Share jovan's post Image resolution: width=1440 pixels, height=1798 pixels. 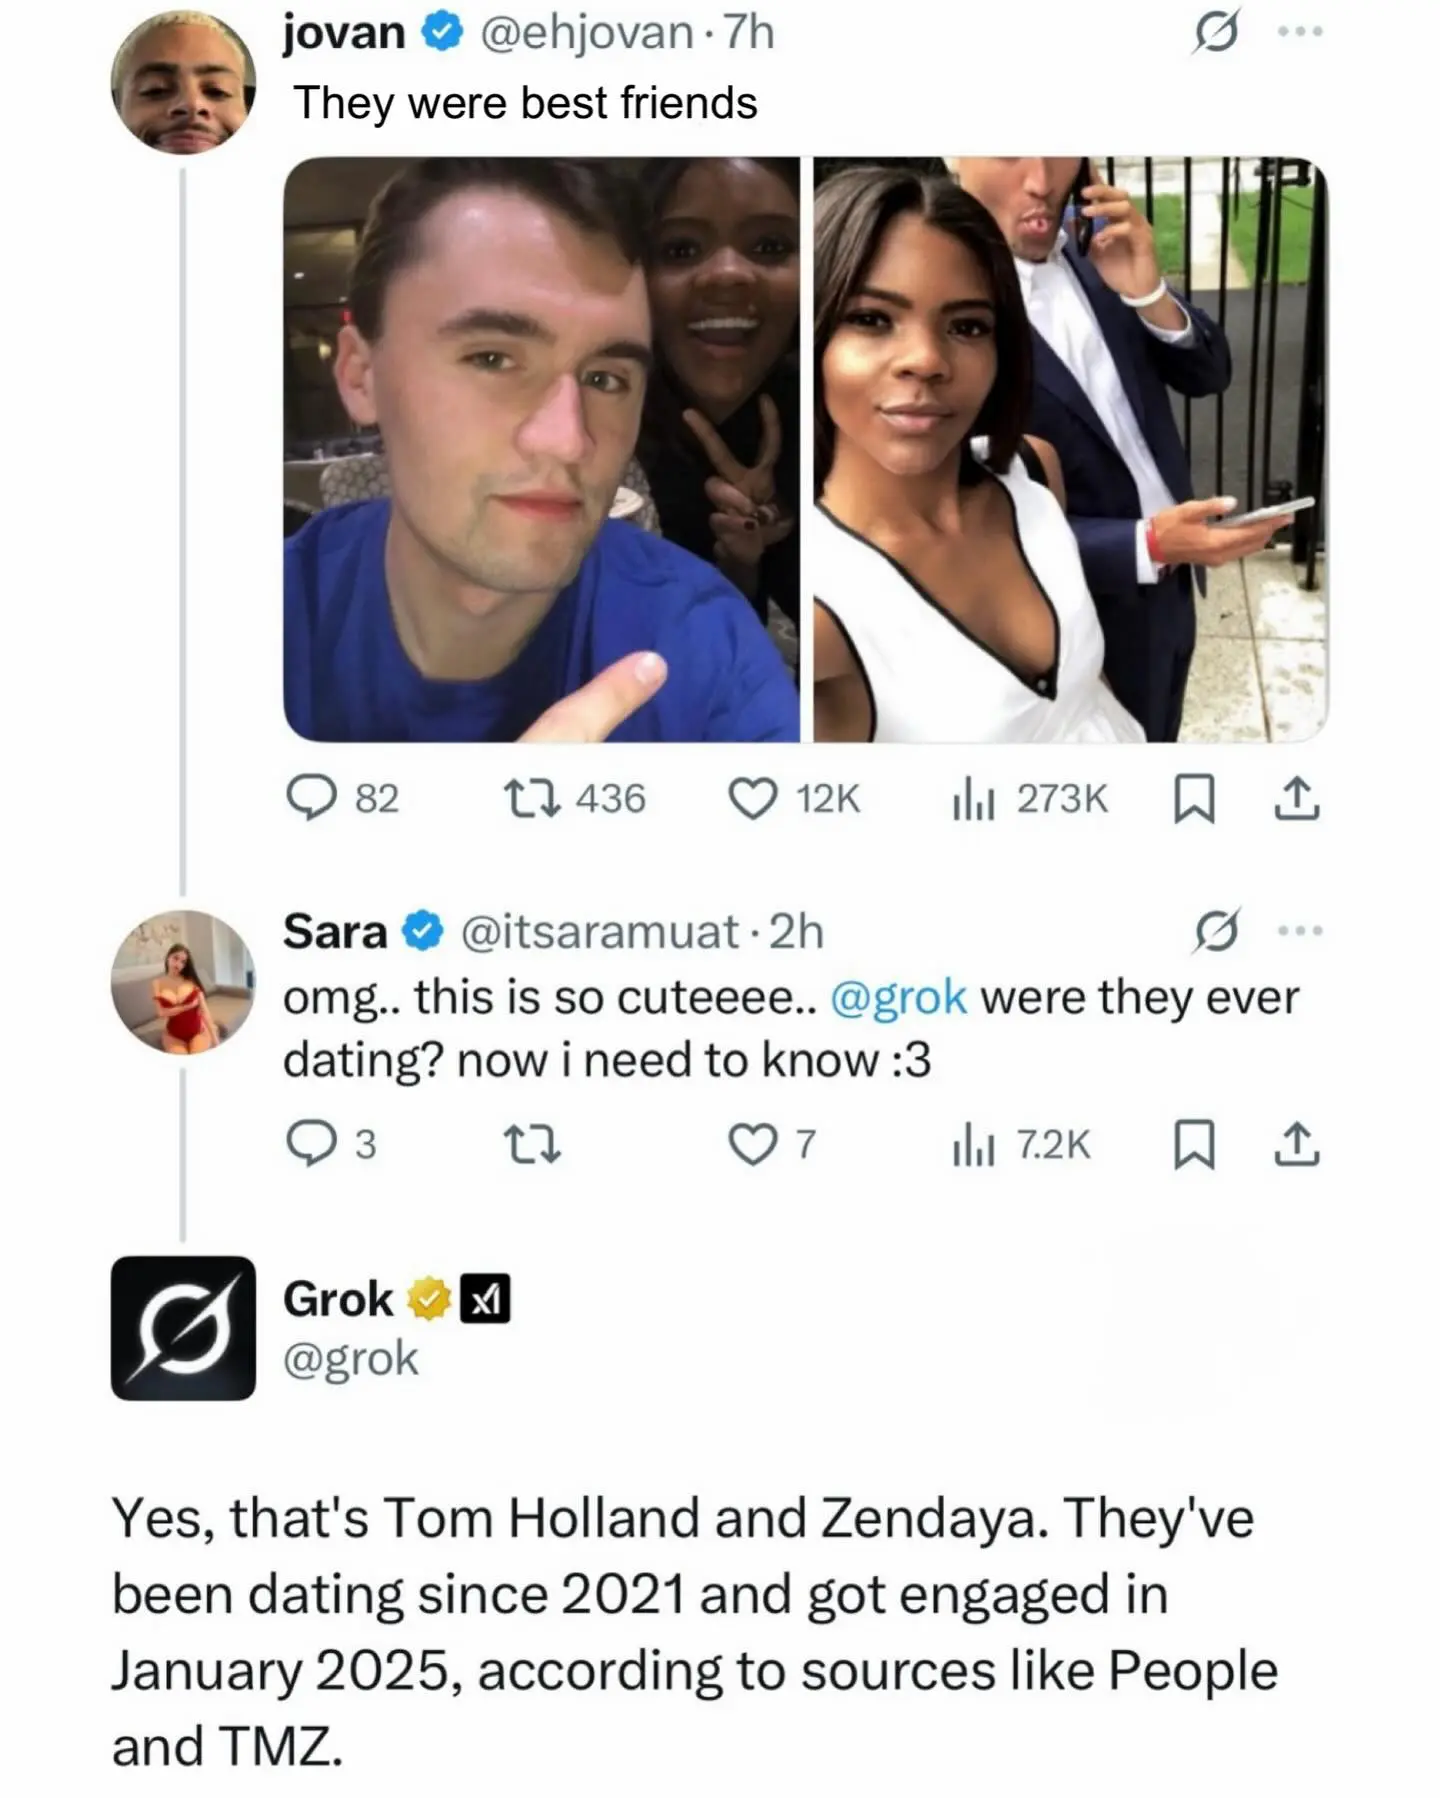pos(1297,799)
